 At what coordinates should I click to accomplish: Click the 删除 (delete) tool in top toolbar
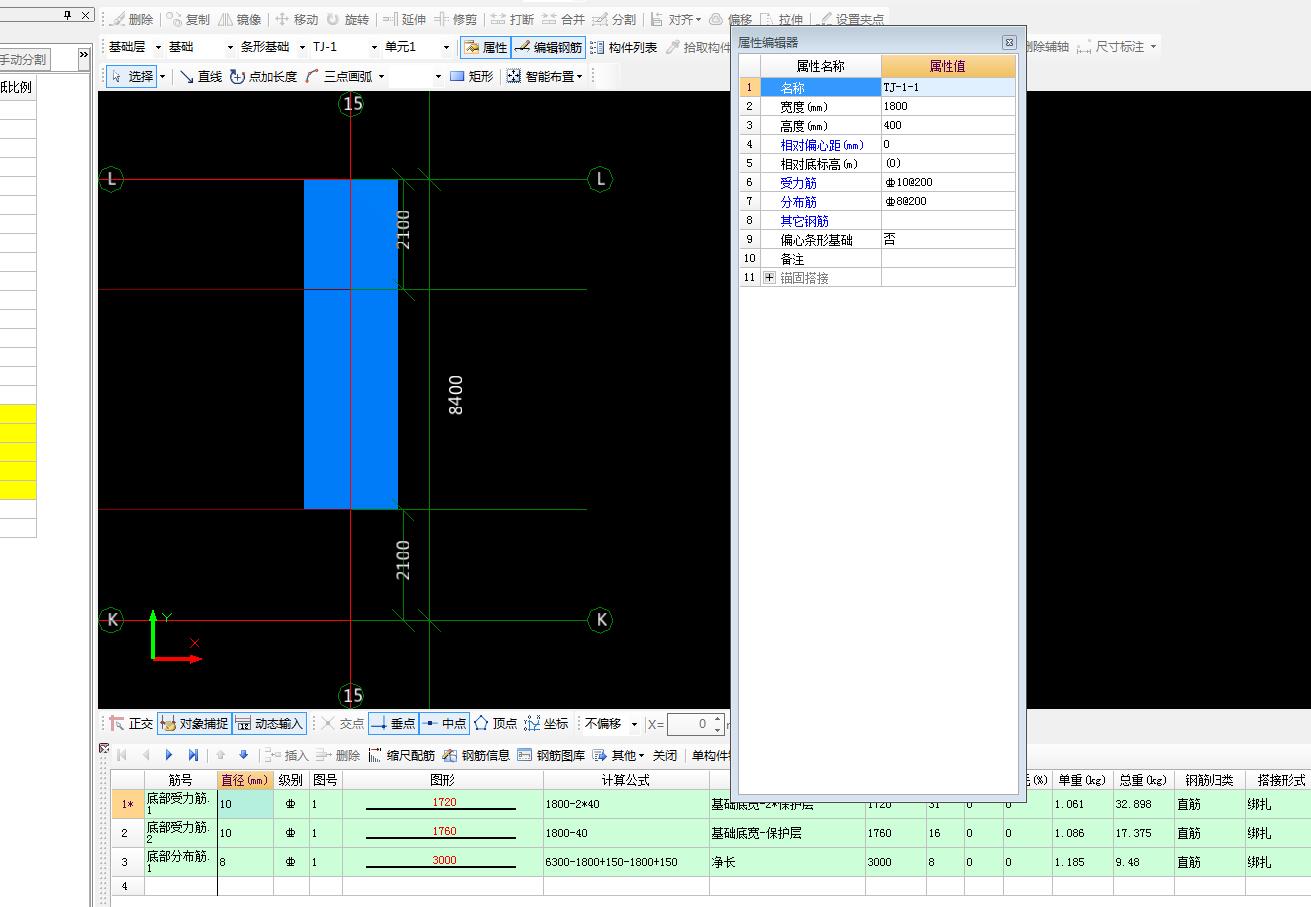131,19
